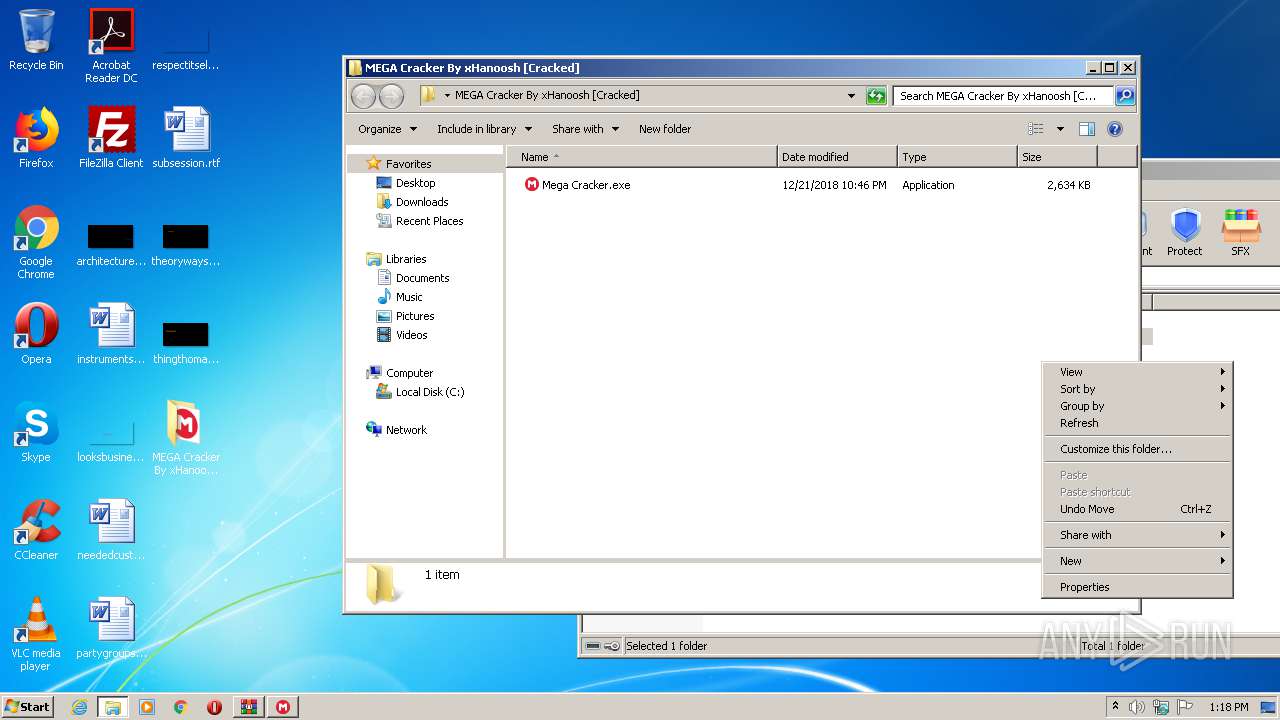
Task: Select the neededcust document on desktop
Action: pos(111,530)
